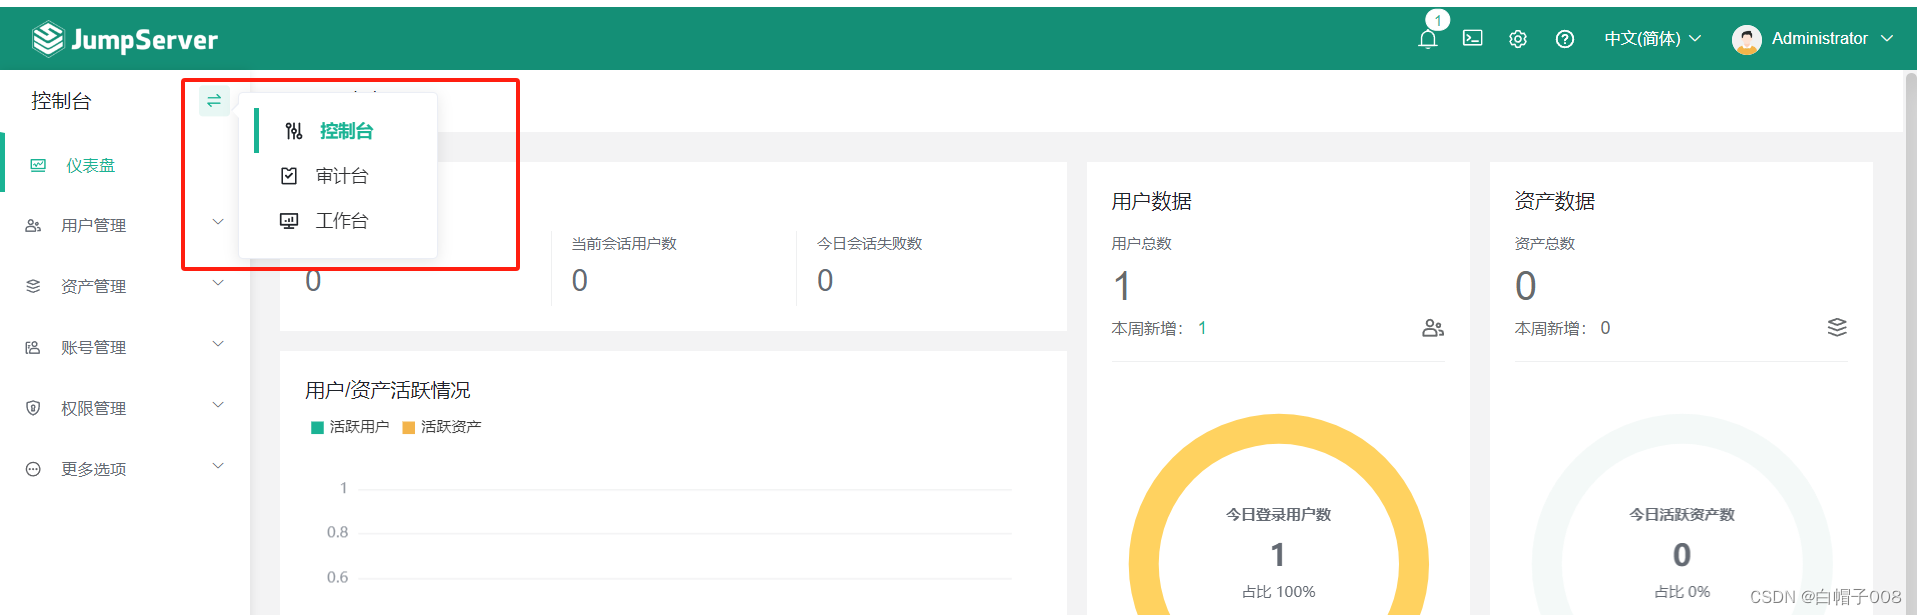Expand 更多选项 chevron
This screenshot has width=1917, height=615.
(x=218, y=466)
